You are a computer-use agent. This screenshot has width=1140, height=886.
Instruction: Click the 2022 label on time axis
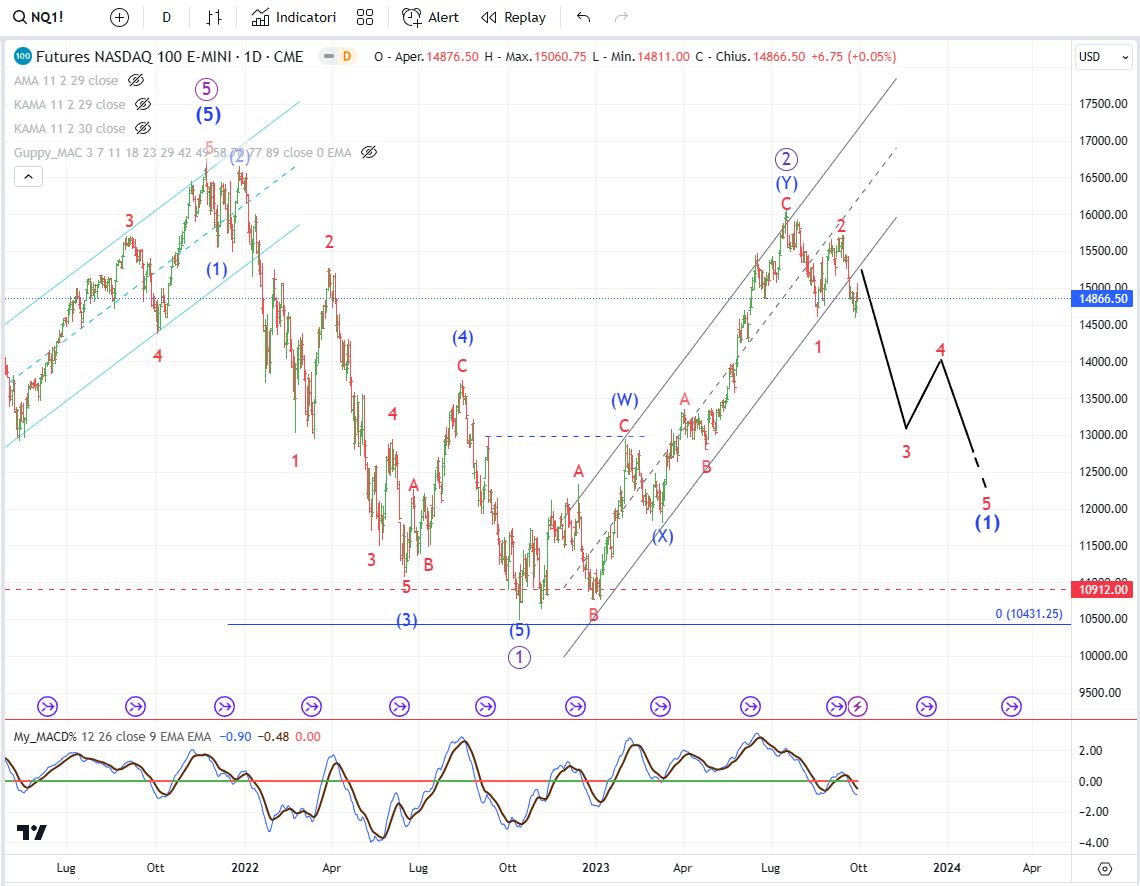pos(245,867)
